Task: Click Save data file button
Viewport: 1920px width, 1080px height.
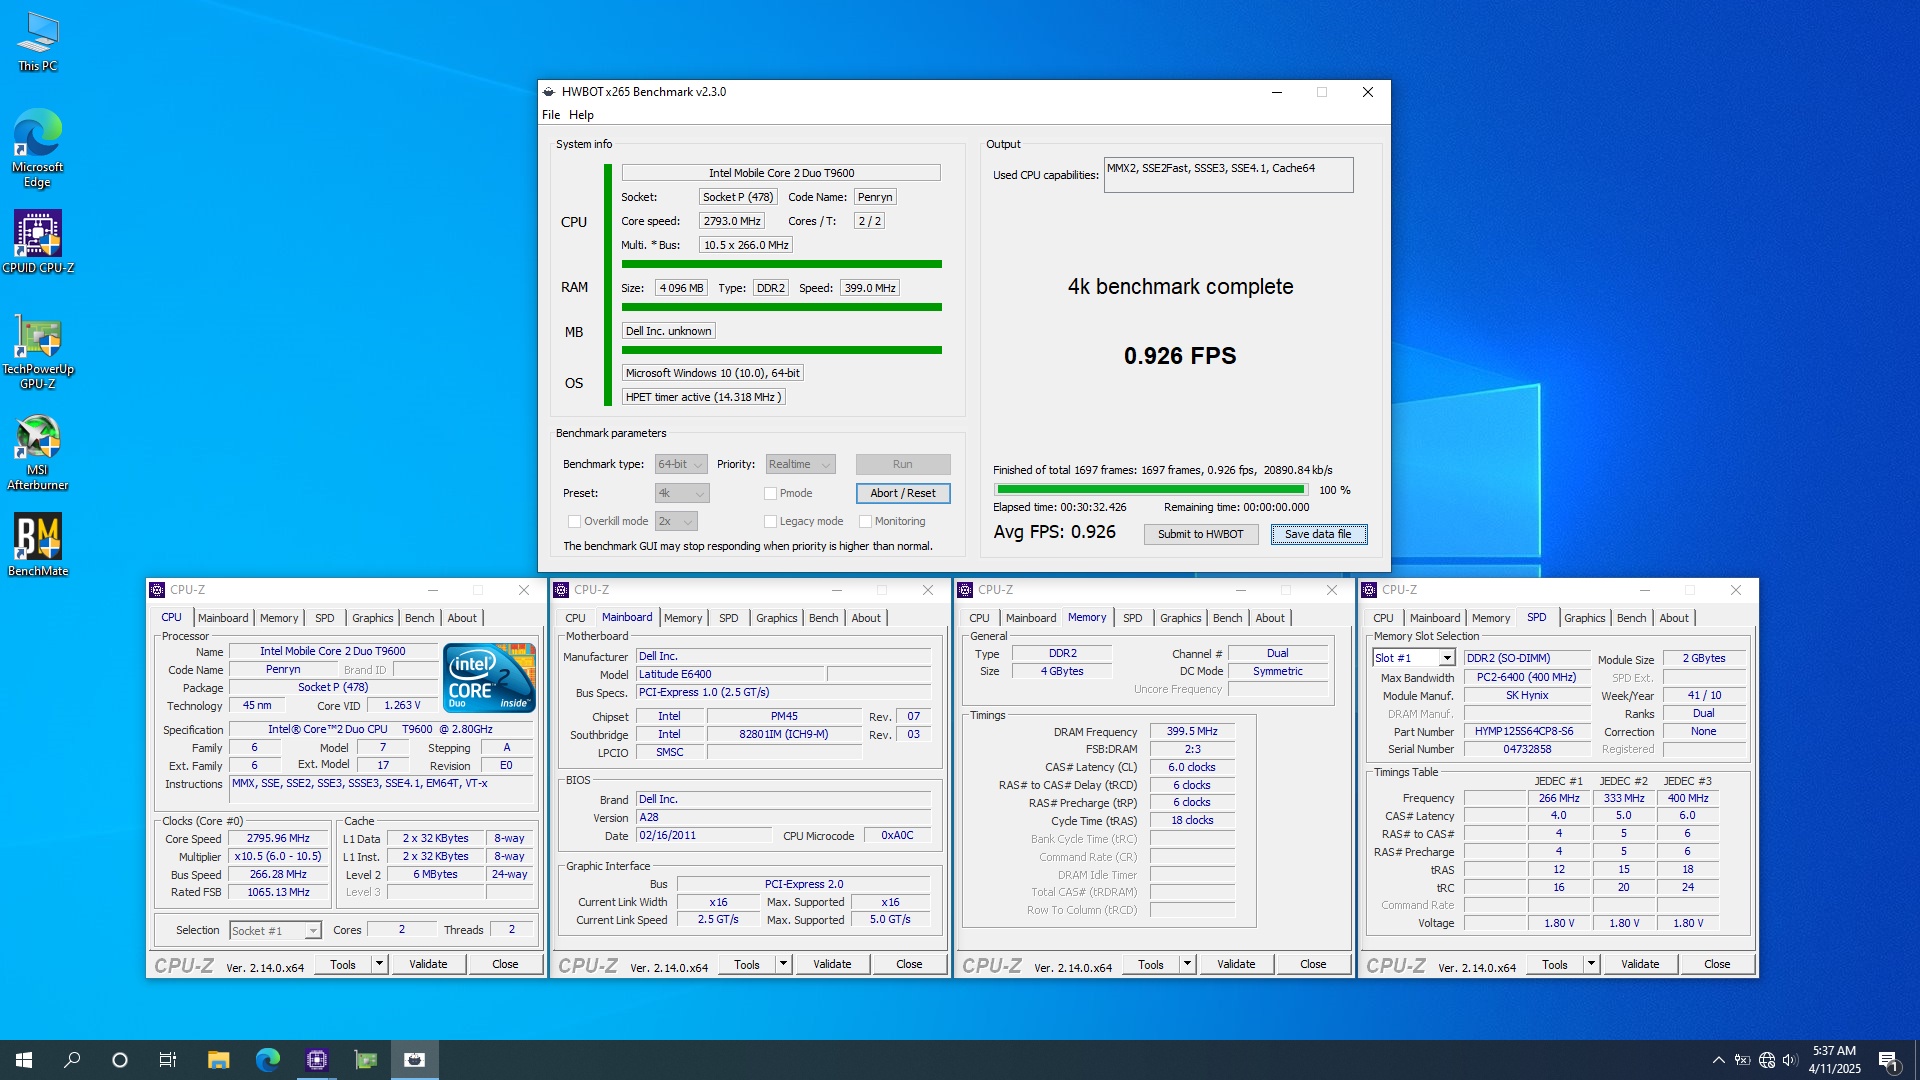Action: [x=1318, y=534]
